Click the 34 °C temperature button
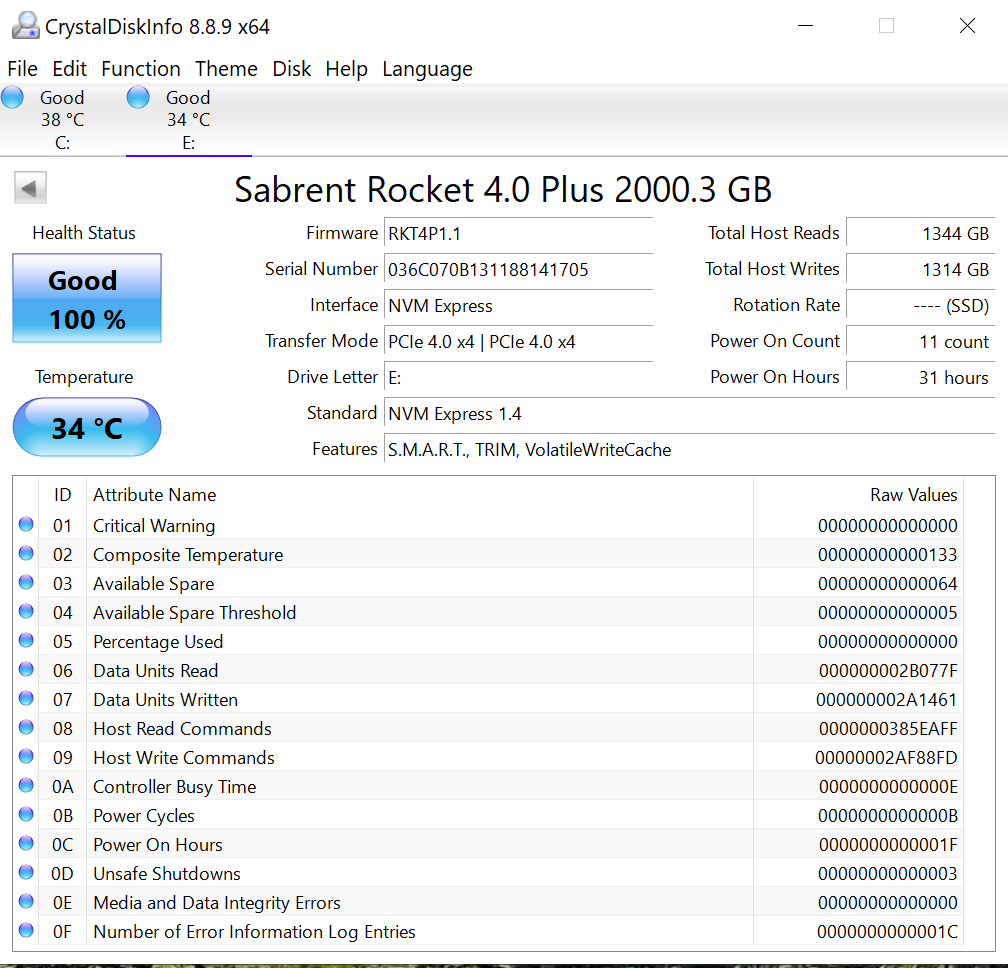The width and height of the screenshot is (1008, 968). coord(87,428)
